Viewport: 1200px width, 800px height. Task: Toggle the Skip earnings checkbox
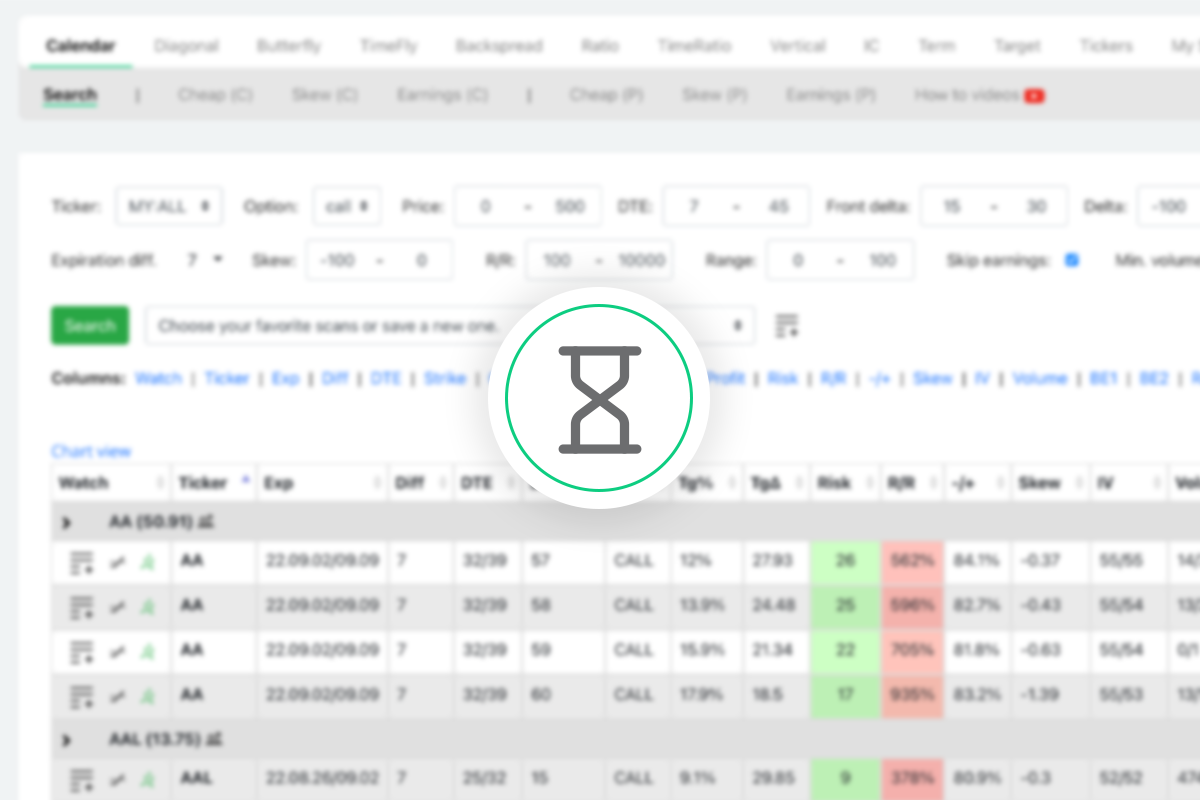pyautogui.click(x=1072, y=260)
